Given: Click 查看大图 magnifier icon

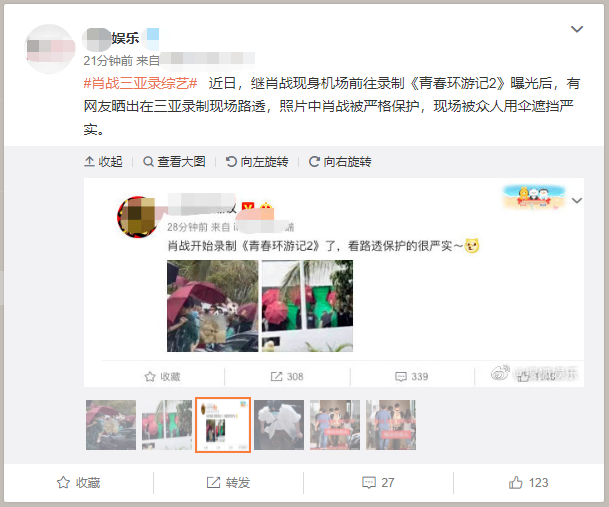Looking at the screenshot, I should coord(148,162).
